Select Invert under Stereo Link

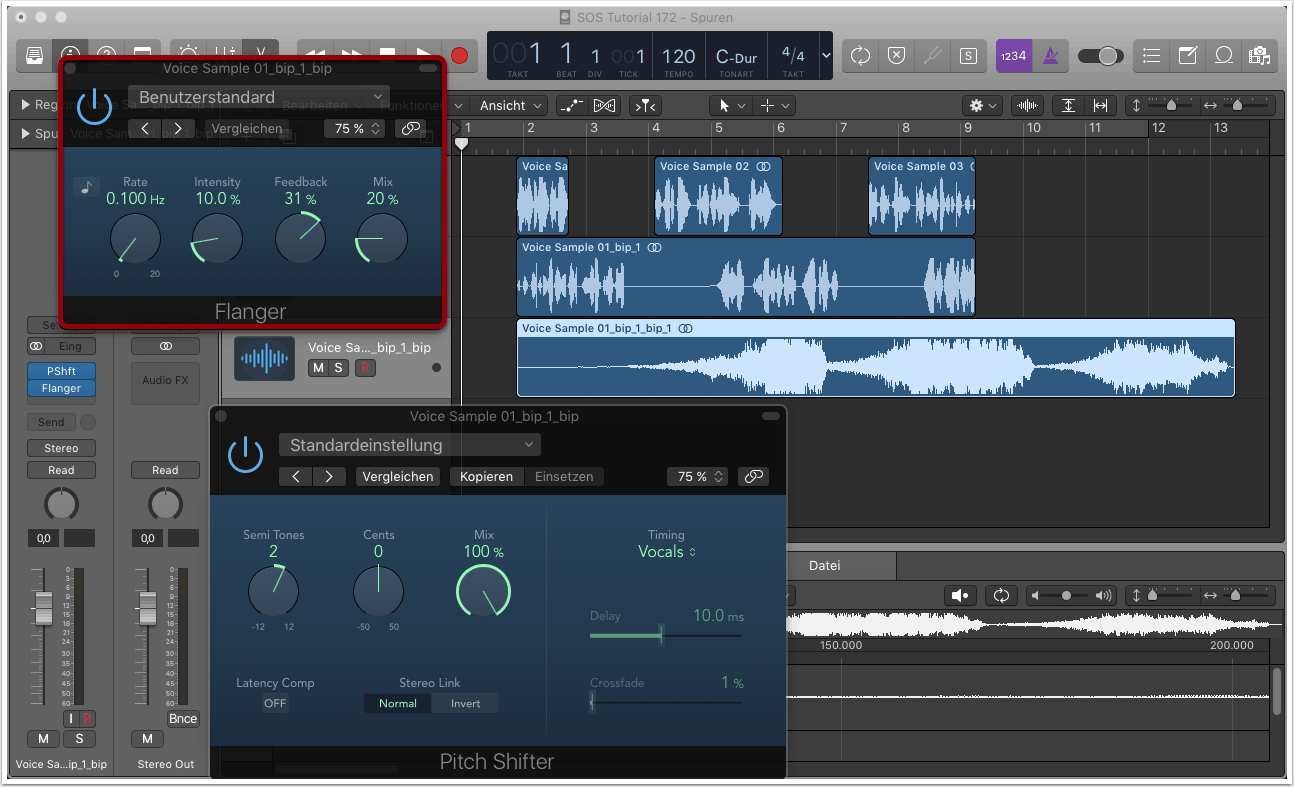465,703
